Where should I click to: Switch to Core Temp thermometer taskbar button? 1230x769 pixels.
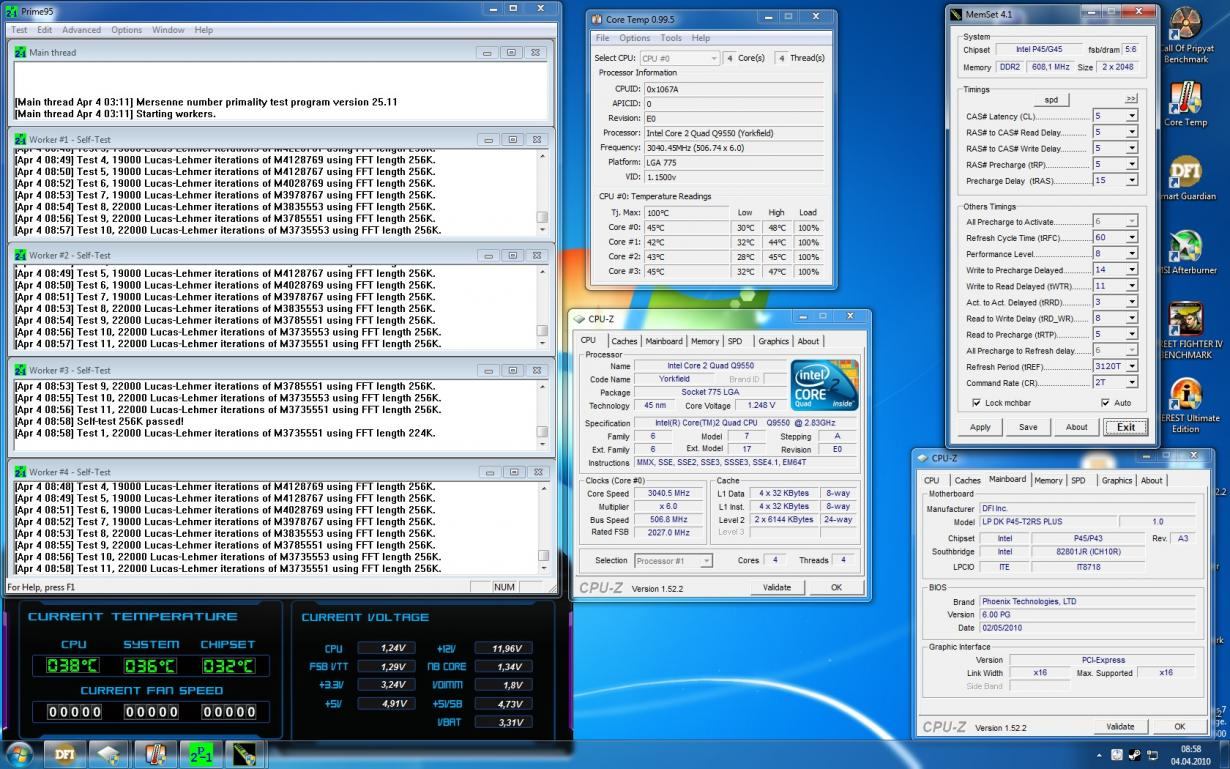(156, 753)
